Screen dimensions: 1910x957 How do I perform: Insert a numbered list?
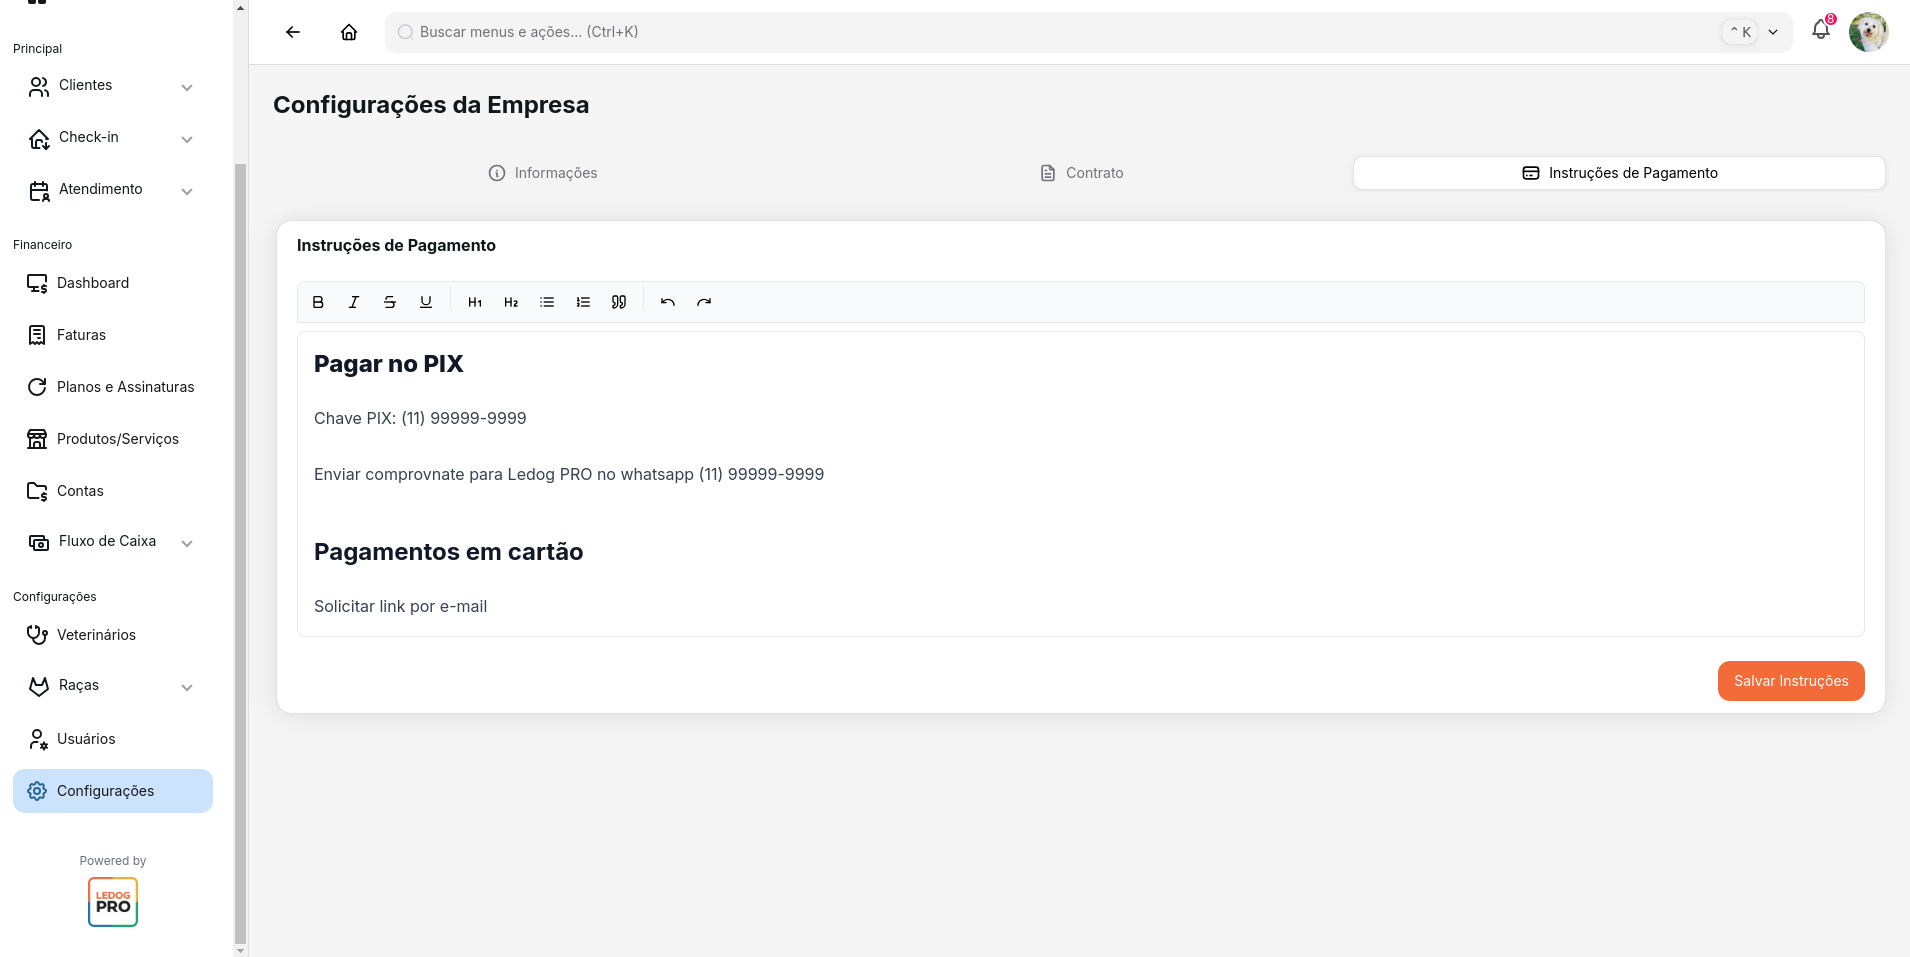coord(582,302)
